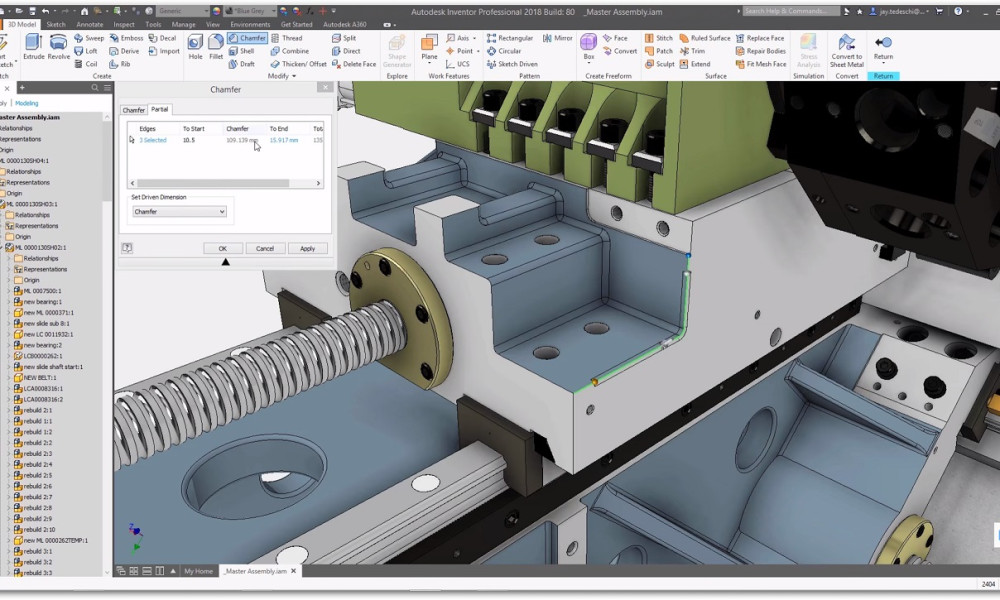Create a work Plane
Viewport: 1000px width, 600px height.
[429, 45]
